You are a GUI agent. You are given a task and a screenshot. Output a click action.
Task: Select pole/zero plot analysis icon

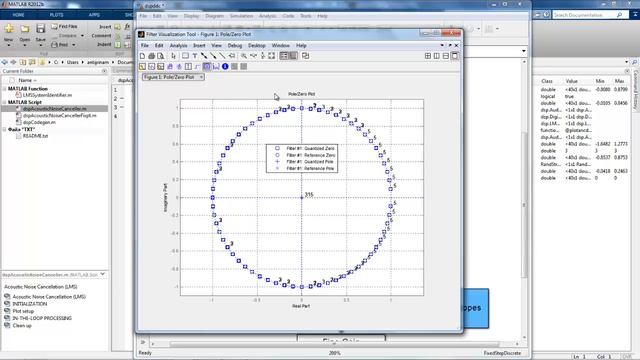[x=207, y=67]
